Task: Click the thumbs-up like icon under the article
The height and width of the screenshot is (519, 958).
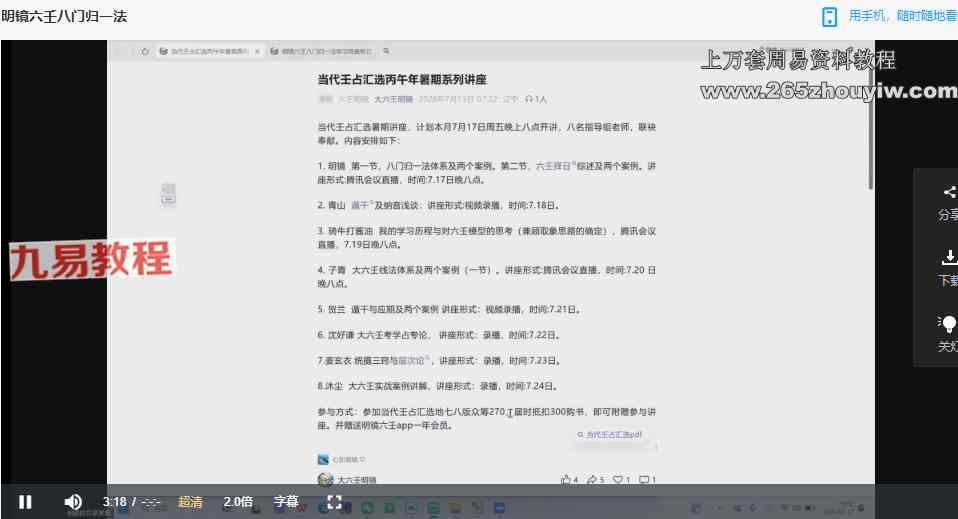Action: 566,480
